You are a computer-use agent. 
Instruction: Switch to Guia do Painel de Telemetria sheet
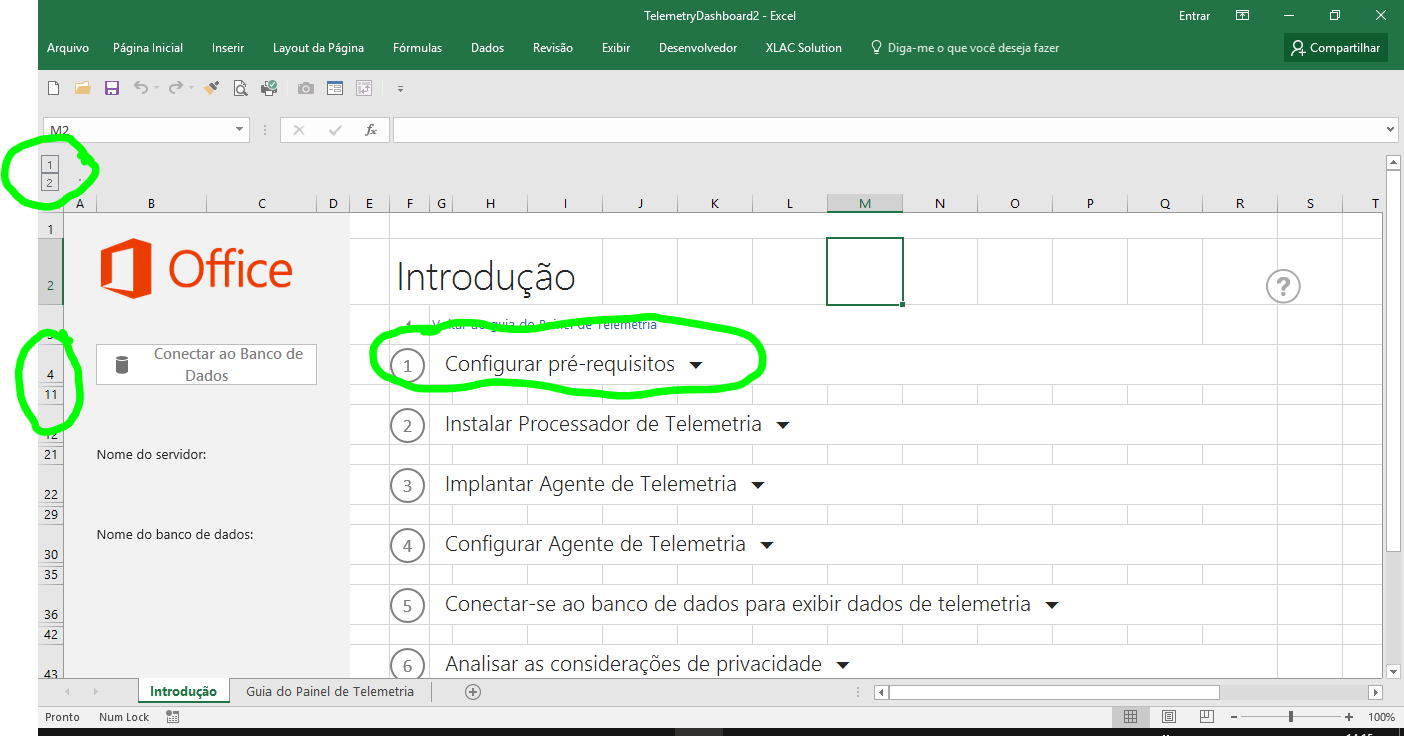pos(330,692)
